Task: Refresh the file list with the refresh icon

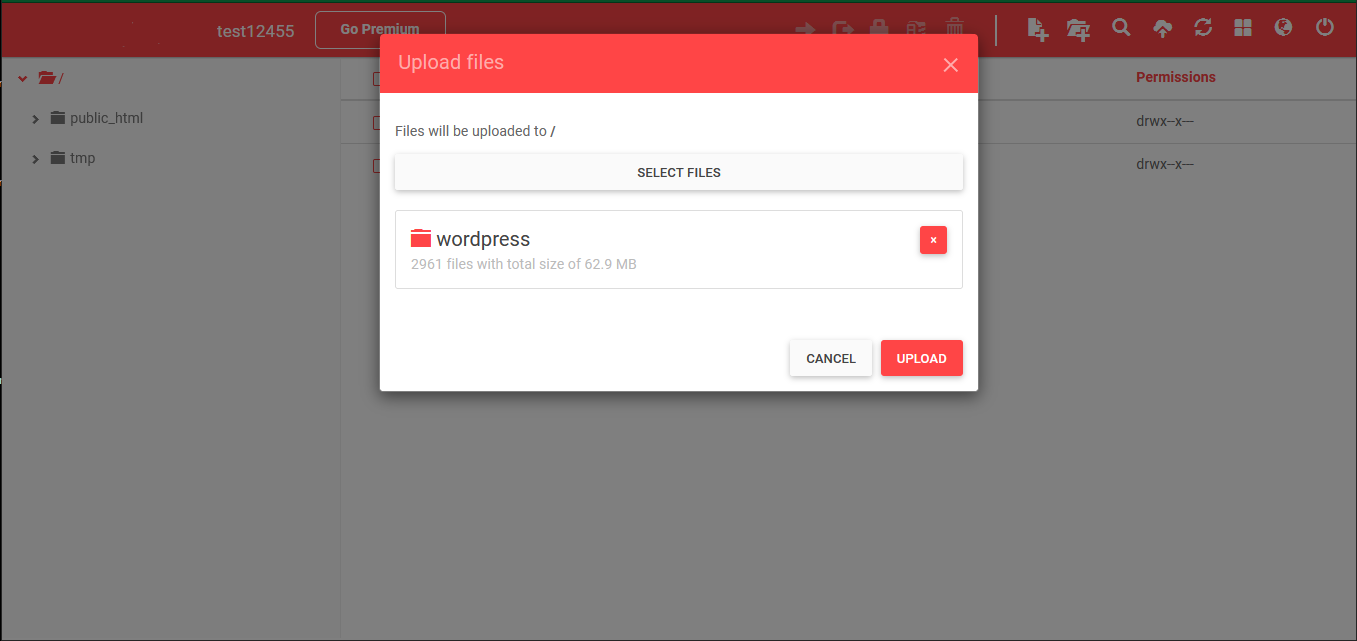Action: point(1203,27)
